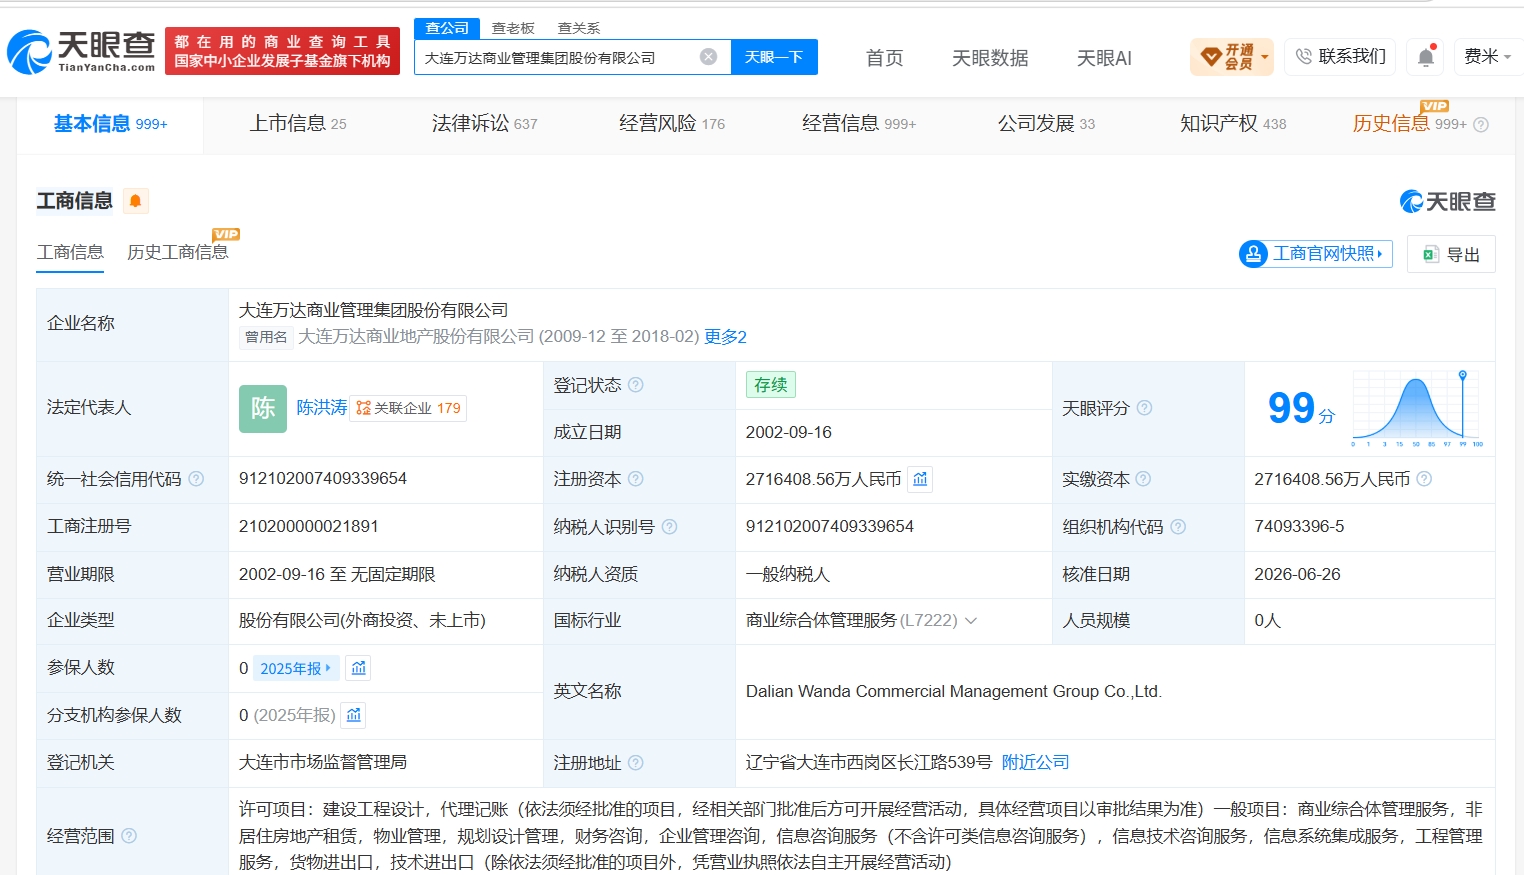The width and height of the screenshot is (1524, 875).
Task: Click the English name Dalian Wanda text
Action: point(954,692)
